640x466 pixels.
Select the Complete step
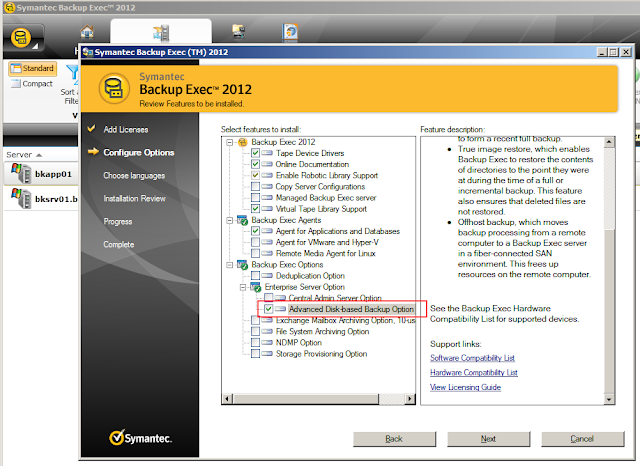tap(119, 244)
